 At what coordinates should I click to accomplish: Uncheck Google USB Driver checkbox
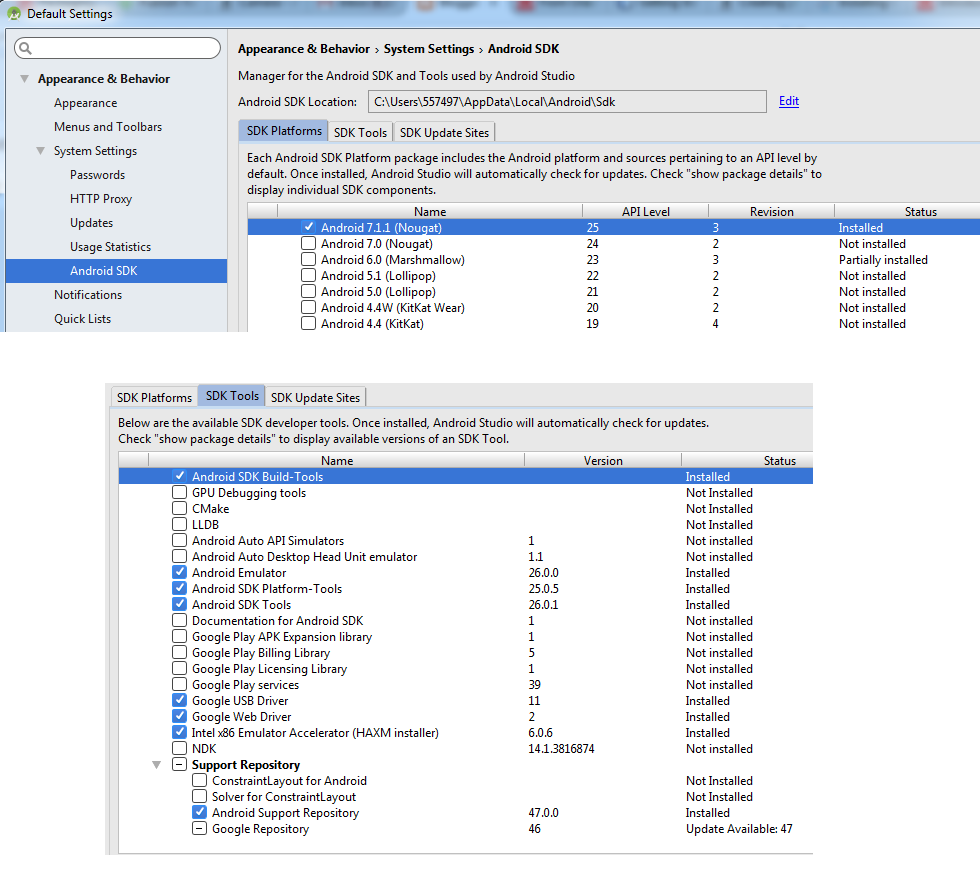pyautogui.click(x=179, y=700)
